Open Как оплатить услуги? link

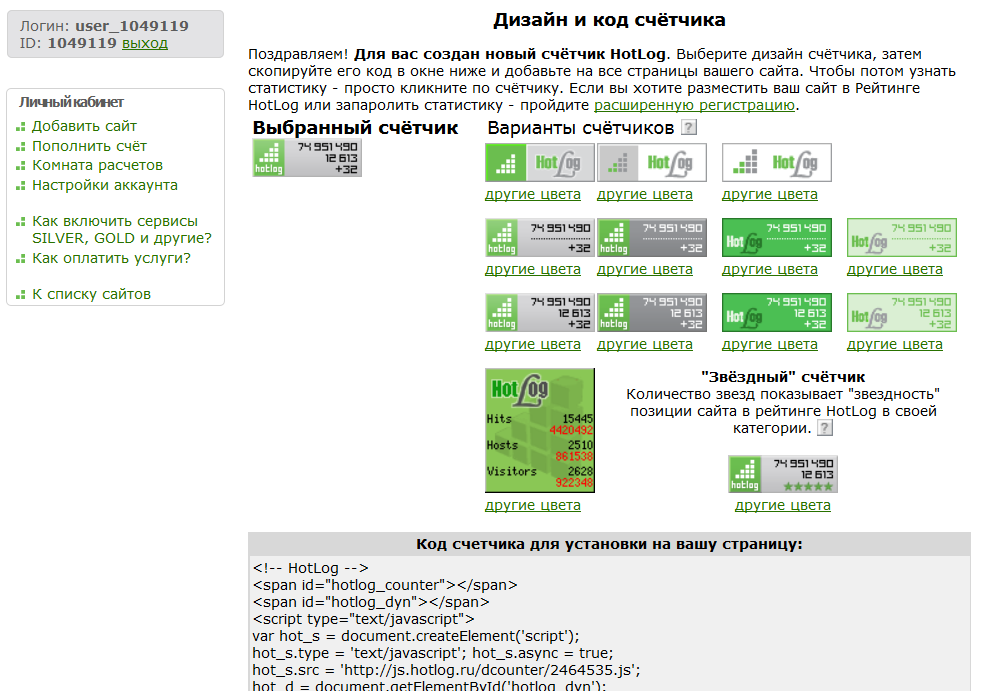coord(112,258)
